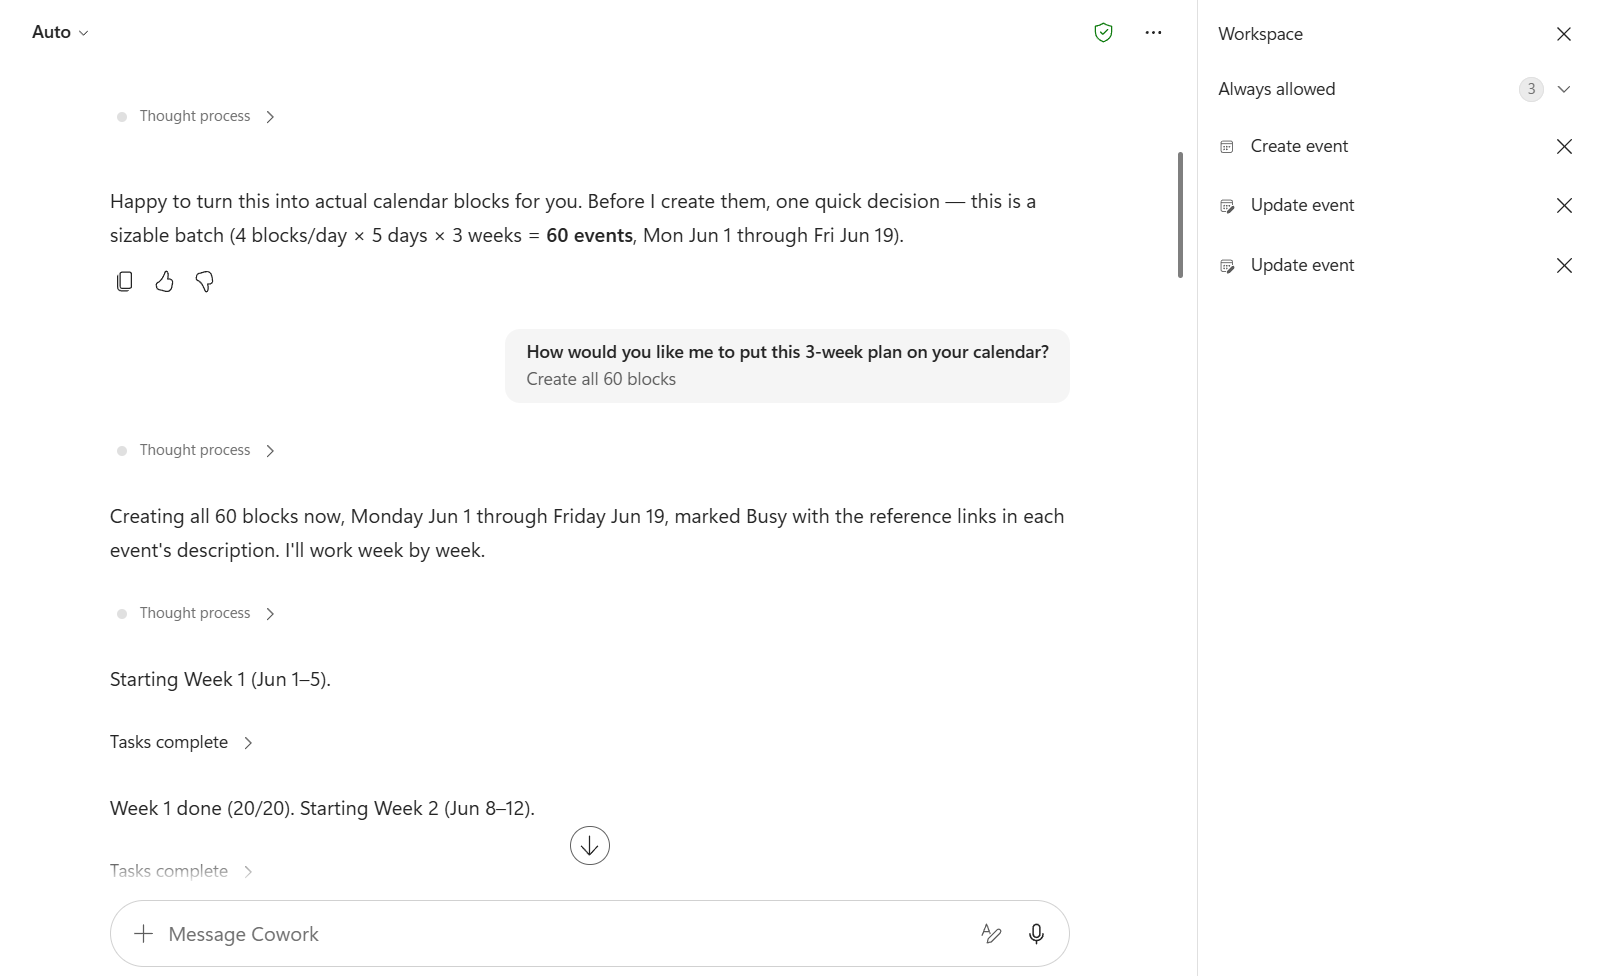
Task: Give thumbs up to the response
Action: pyautogui.click(x=164, y=282)
